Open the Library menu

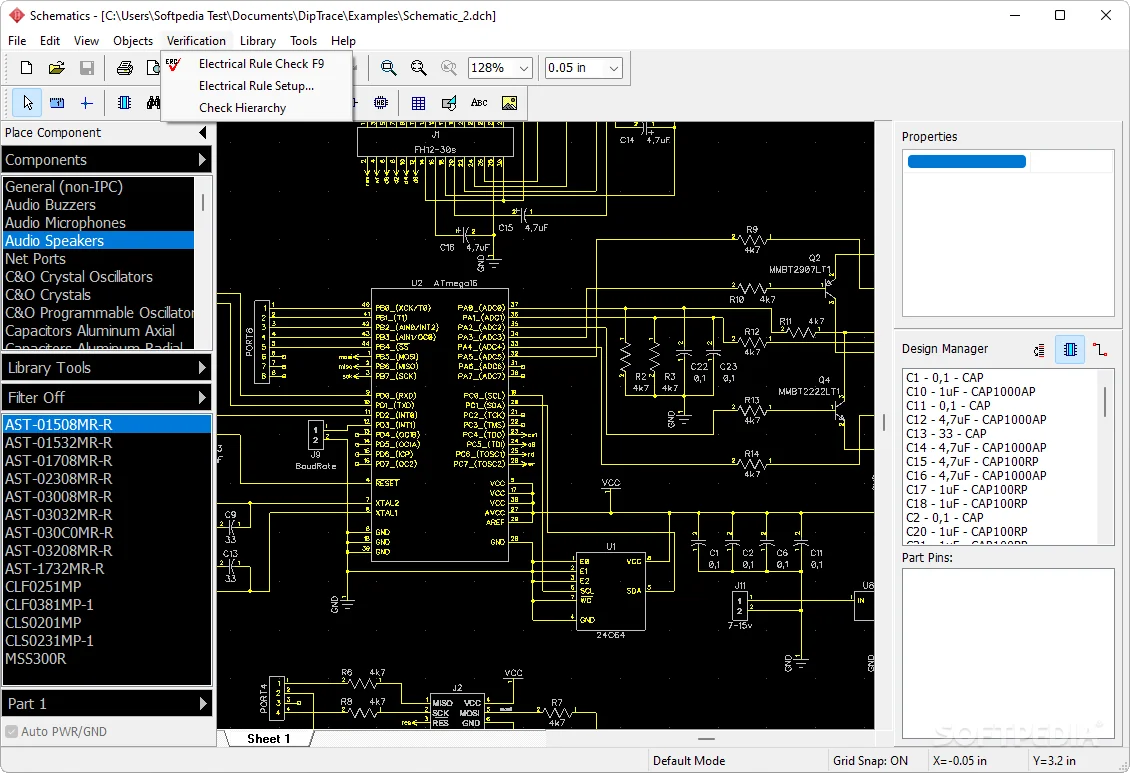258,41
